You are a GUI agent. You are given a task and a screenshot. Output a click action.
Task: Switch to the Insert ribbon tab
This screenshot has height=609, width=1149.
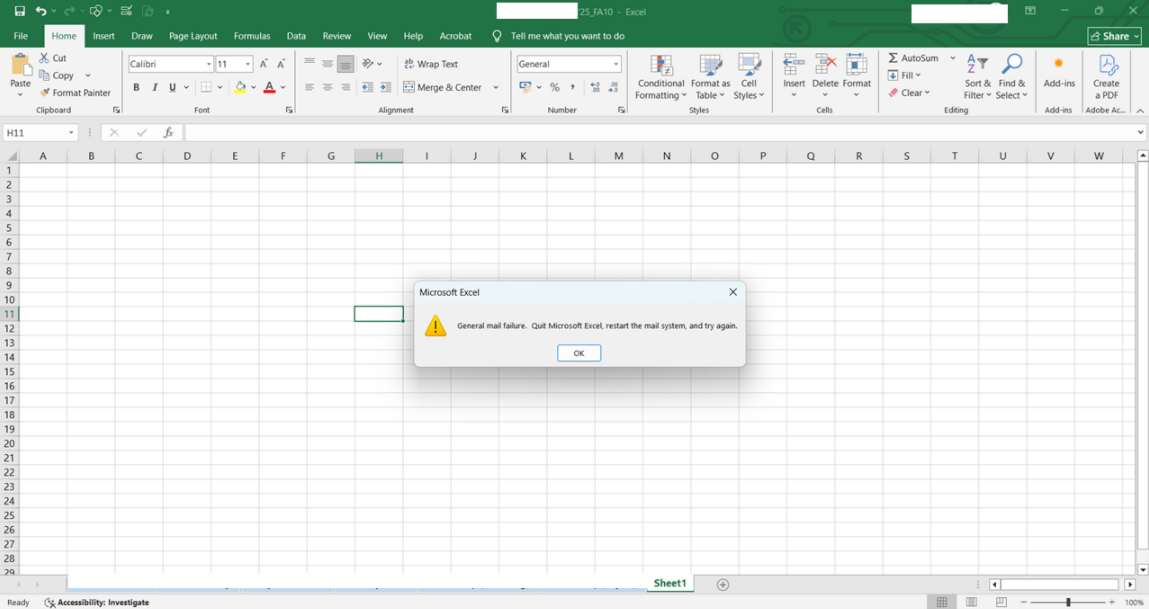click(x=103, y=36)
